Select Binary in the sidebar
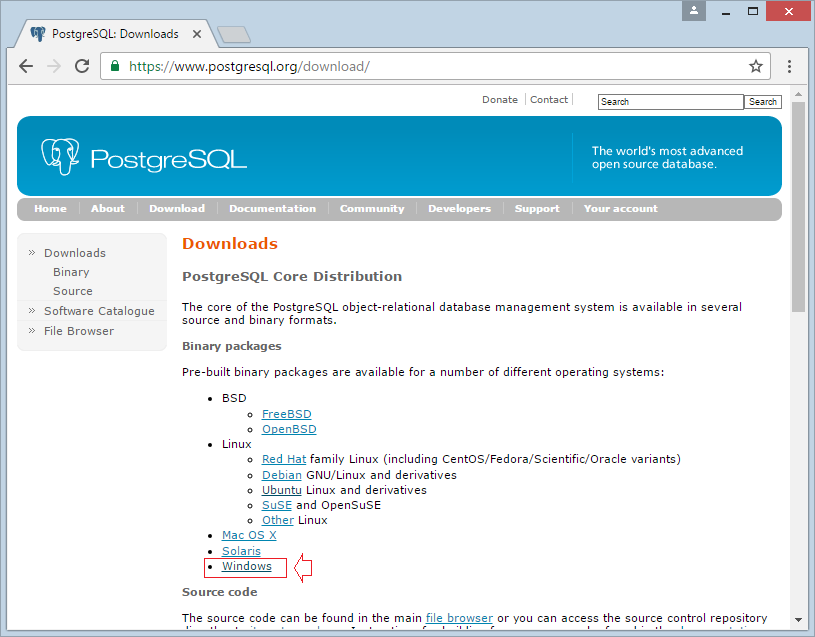Screen dimensions: 815x637 click(x=71, y=272)
